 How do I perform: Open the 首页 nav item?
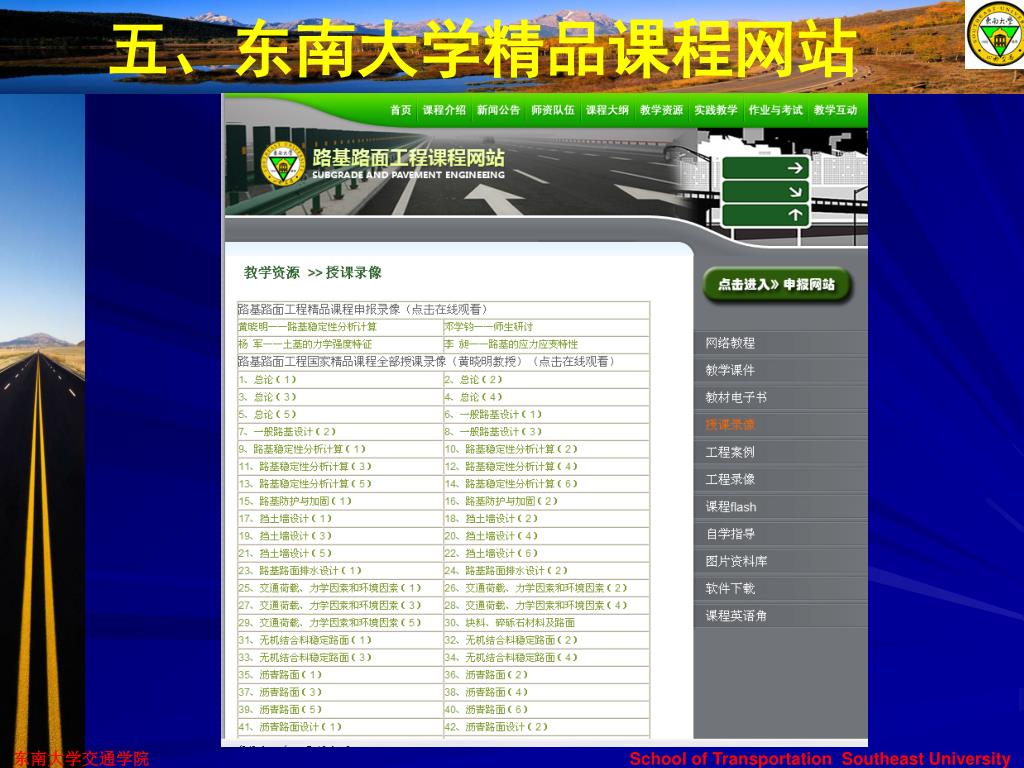click(x=400, y=110)
